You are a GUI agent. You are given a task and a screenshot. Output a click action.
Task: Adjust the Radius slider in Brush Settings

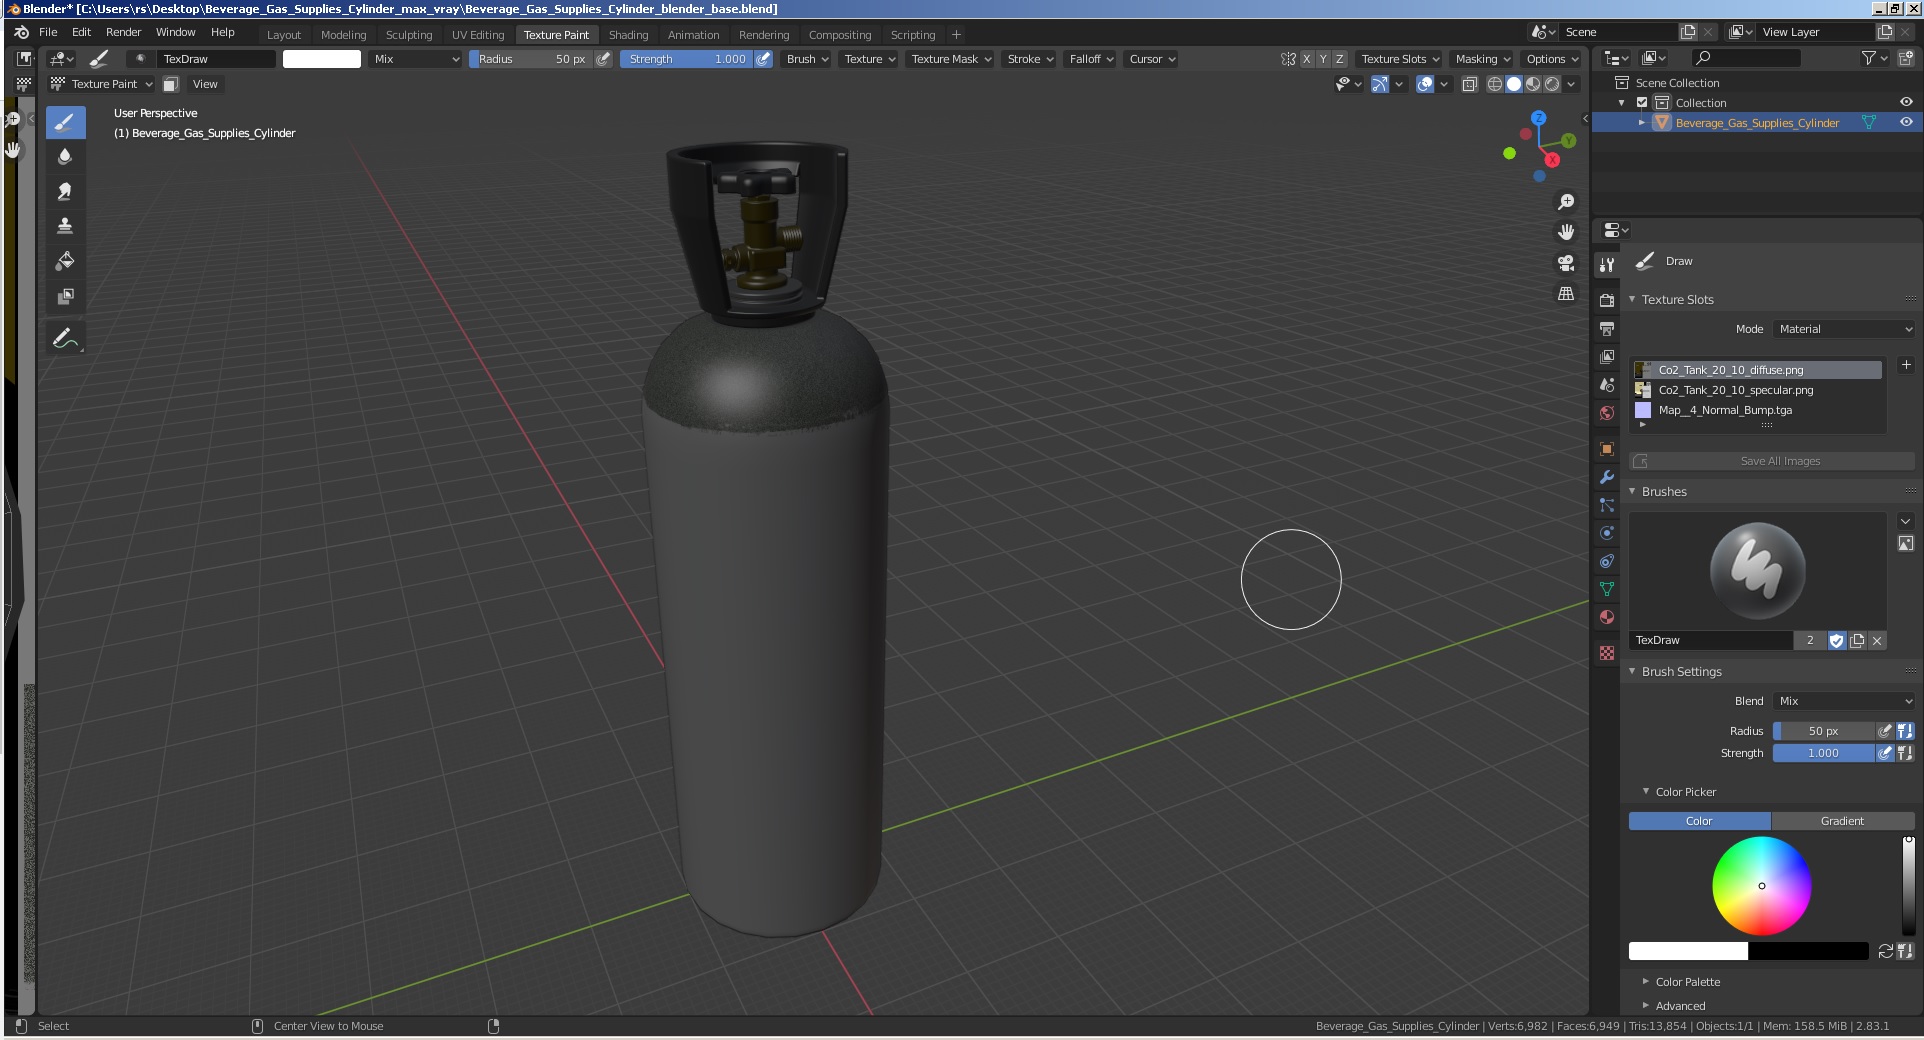tap(1823, 731)
